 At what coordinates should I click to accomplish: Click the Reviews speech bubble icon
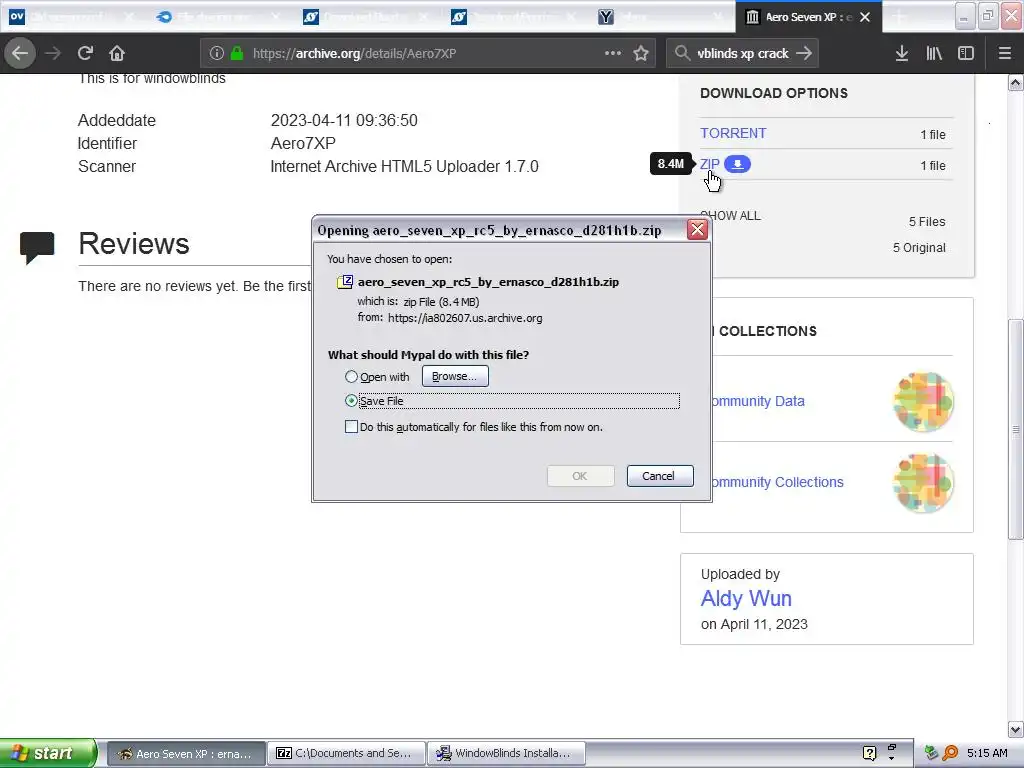(x=37, y=248)
